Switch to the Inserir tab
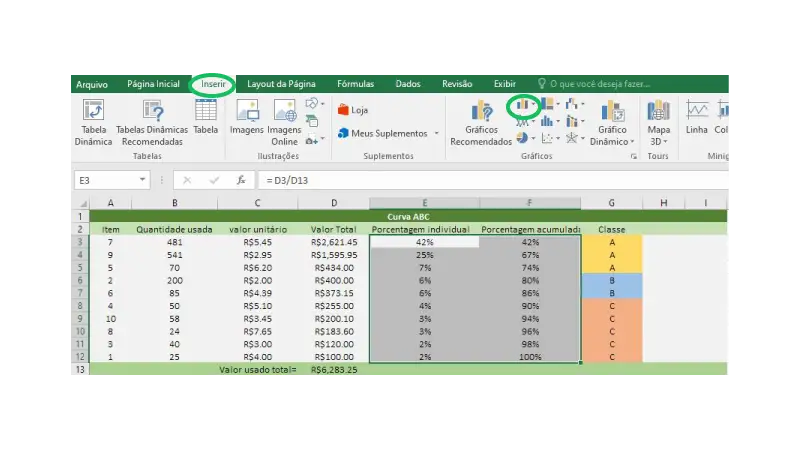This screenshot has width=800, height=450. click(213, 84)
